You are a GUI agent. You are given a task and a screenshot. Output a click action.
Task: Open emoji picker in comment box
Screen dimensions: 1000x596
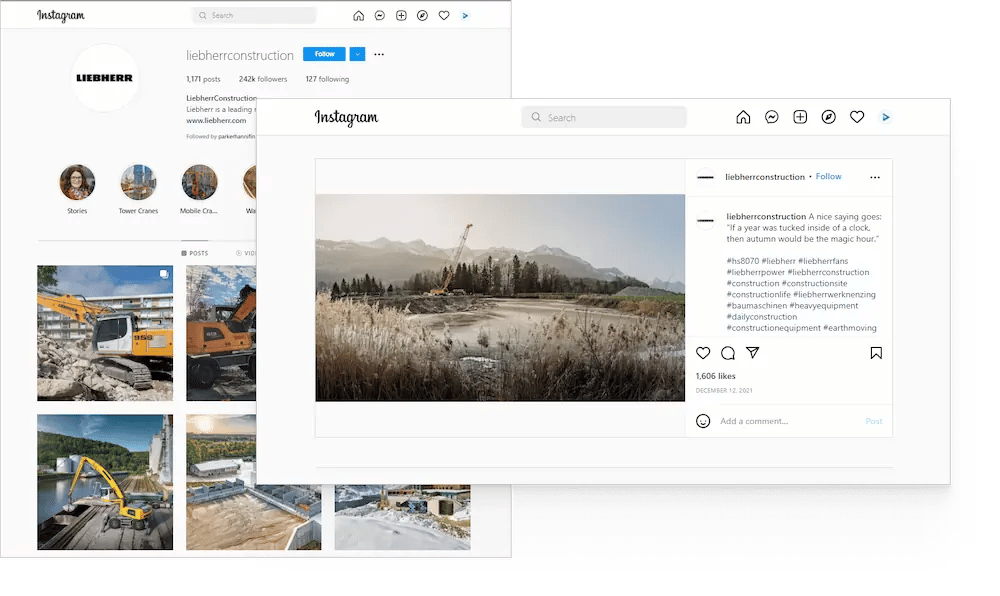click(x=703, y=421)
